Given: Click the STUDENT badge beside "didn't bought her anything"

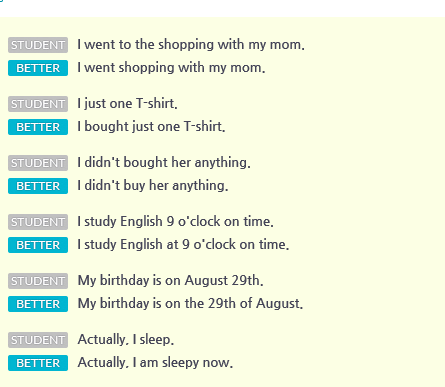Looking at the screenshot, I should tap(38, 163).
